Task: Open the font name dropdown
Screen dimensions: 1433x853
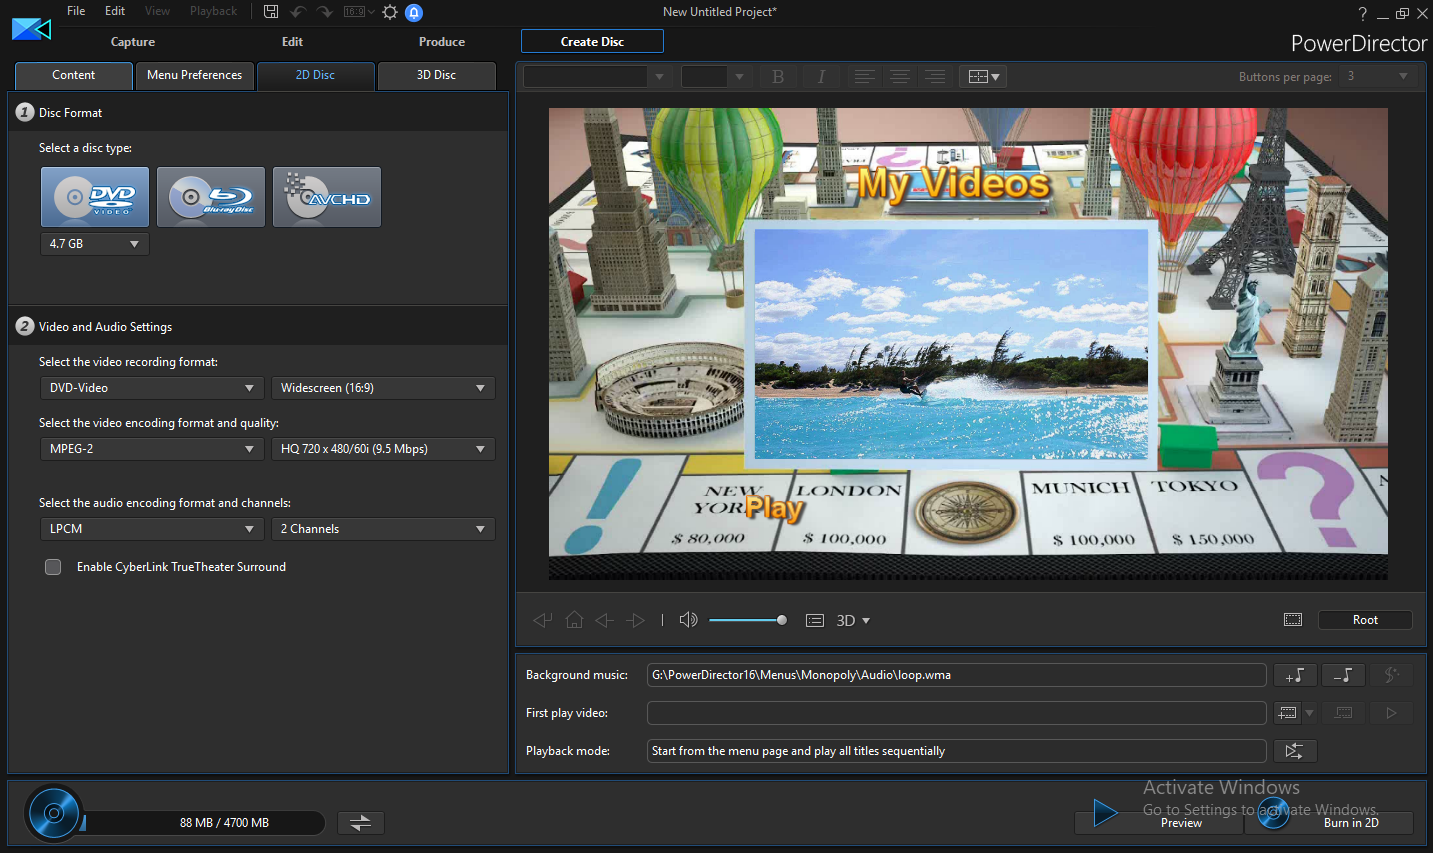Action: tap(596, 76)
